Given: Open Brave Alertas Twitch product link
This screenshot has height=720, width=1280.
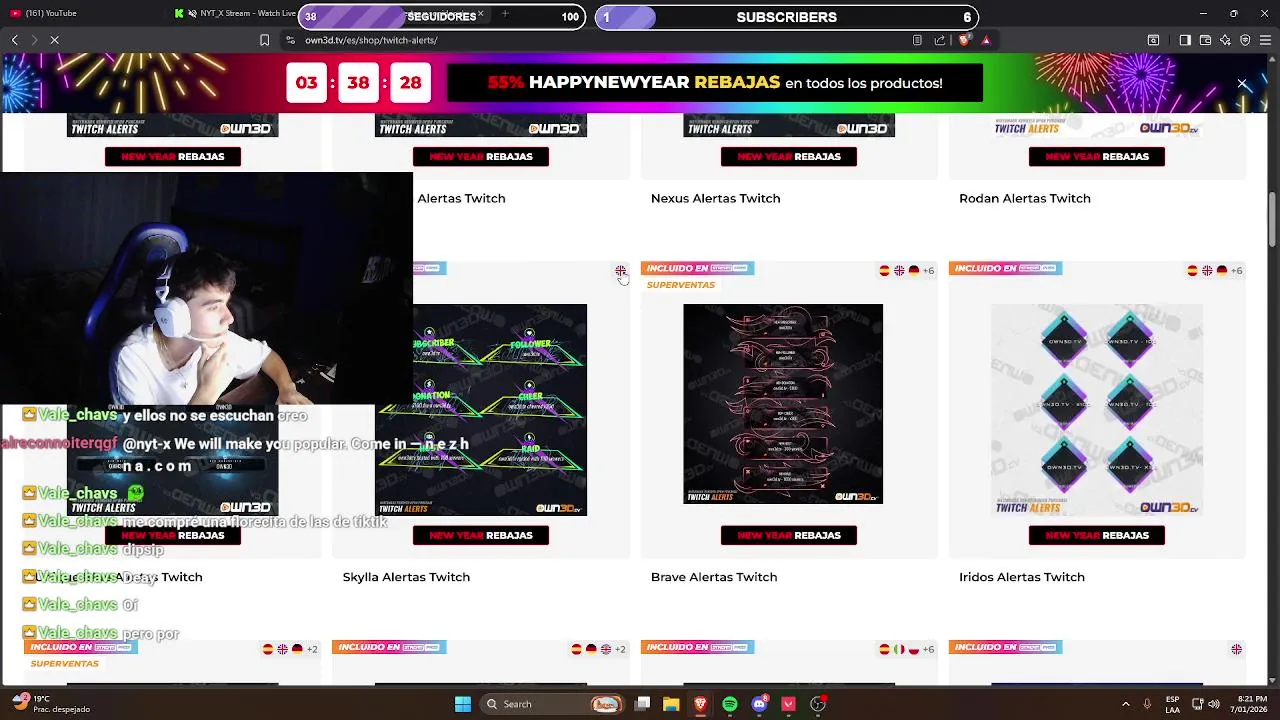Looking at the screenshot, I should pyautogui.click(x=714, y=577).
